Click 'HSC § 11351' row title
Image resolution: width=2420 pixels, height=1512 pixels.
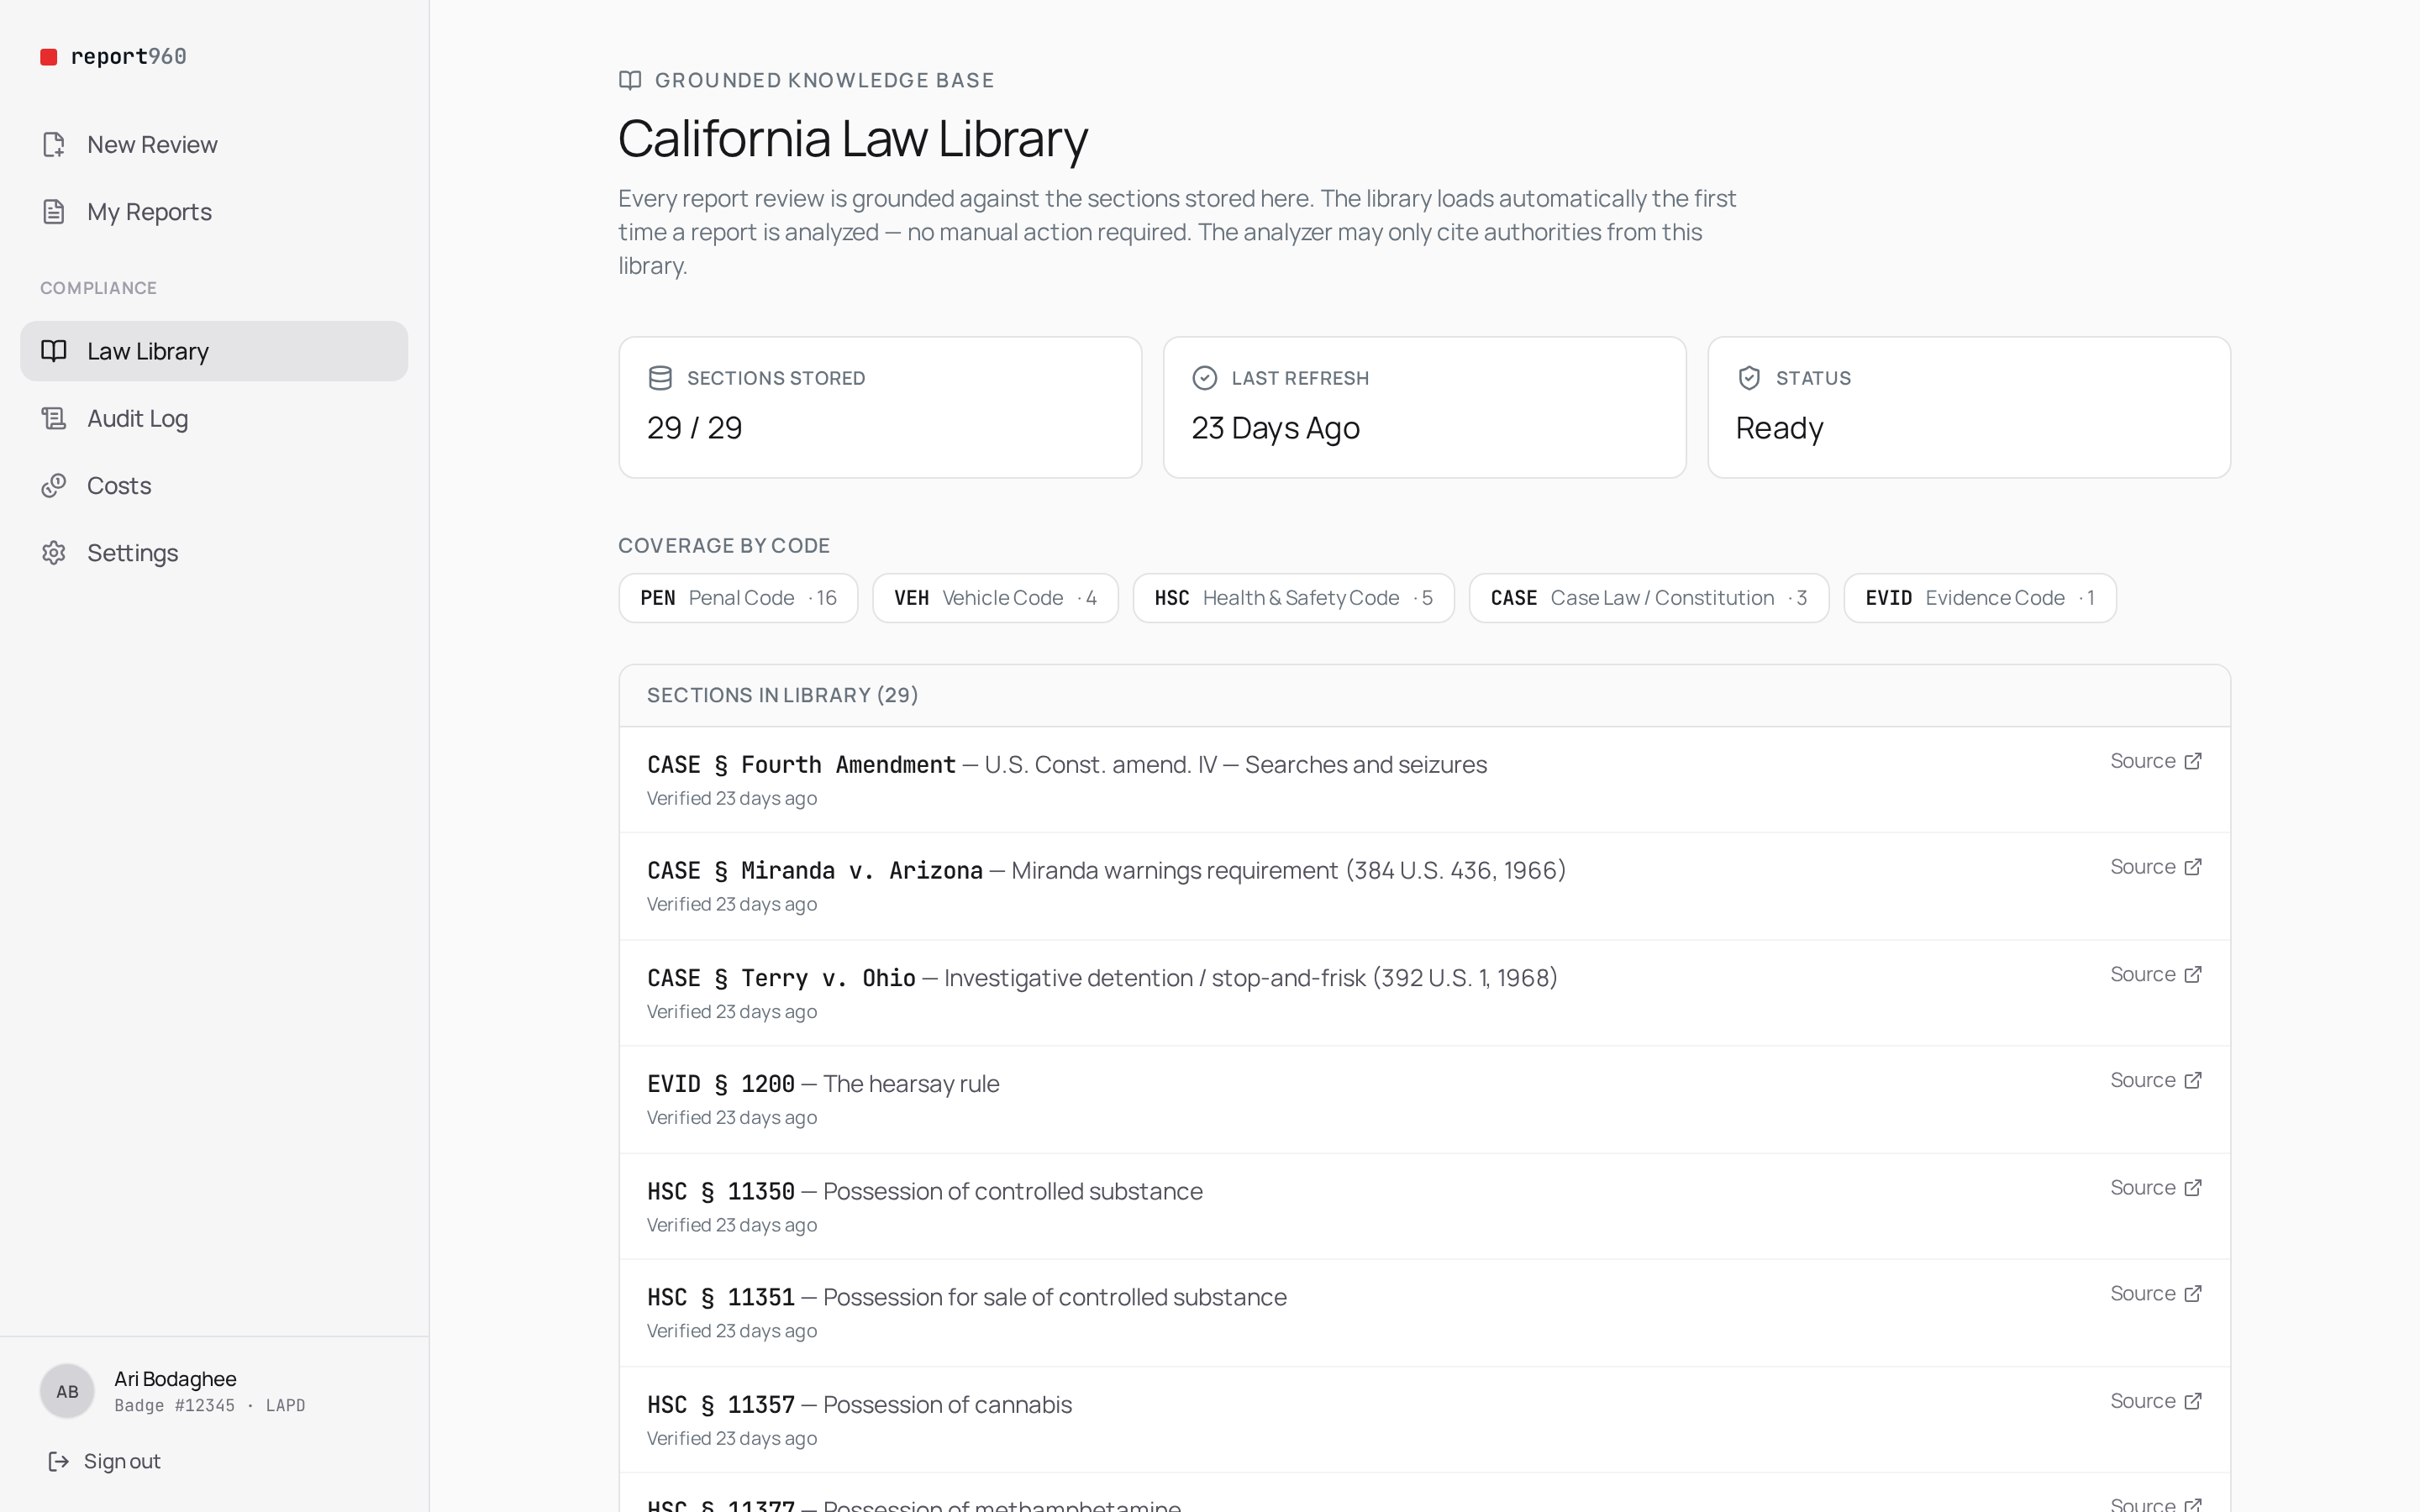[720, 1298]
